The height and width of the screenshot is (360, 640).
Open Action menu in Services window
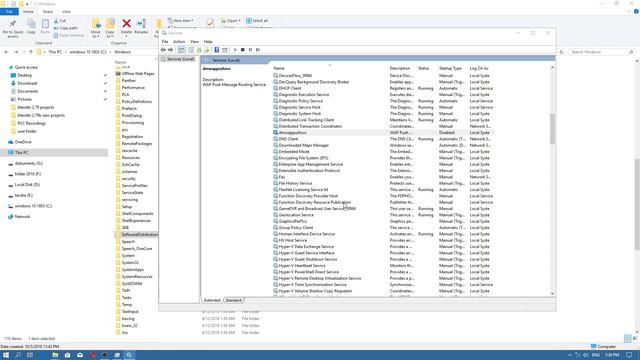pos(179,42)
